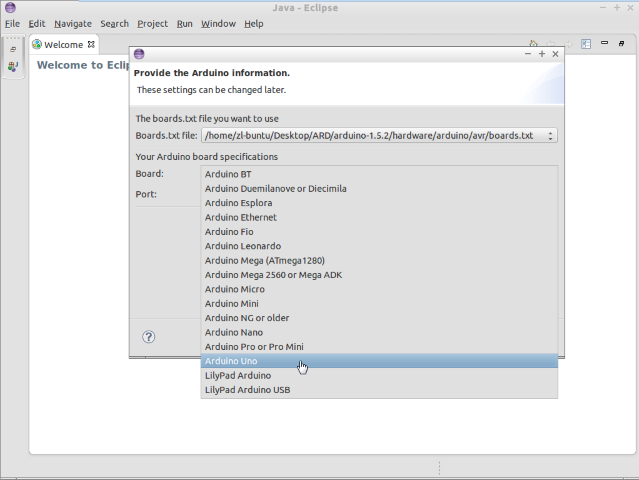639x480 pixels.
Task: Choose Arduino BT from board list
Action: 379,174
